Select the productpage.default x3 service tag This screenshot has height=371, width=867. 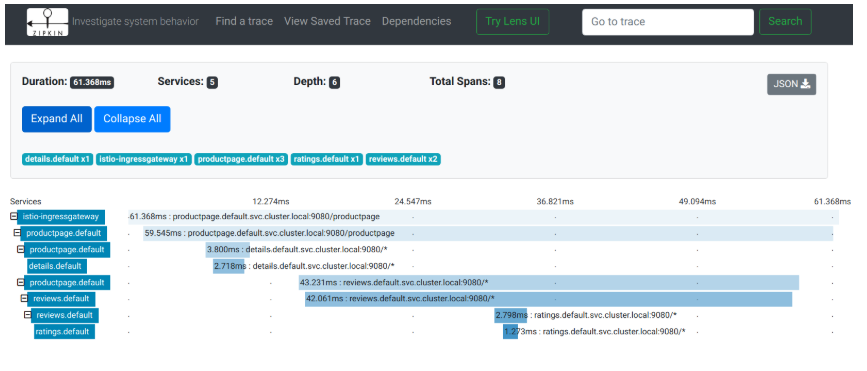tap(241, 159)
